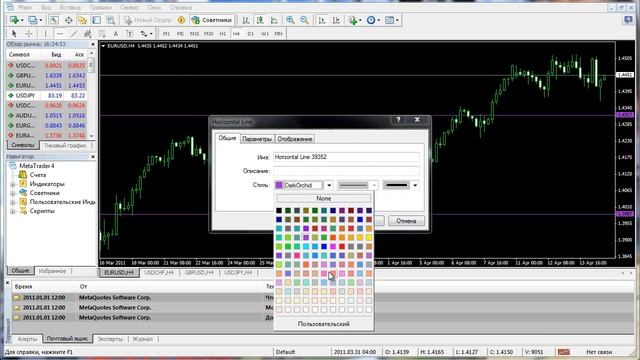Viewport: 640px width, 360px height.
Task: Select the Fibonacci retracement tool
Action: [x=102, y=33]
